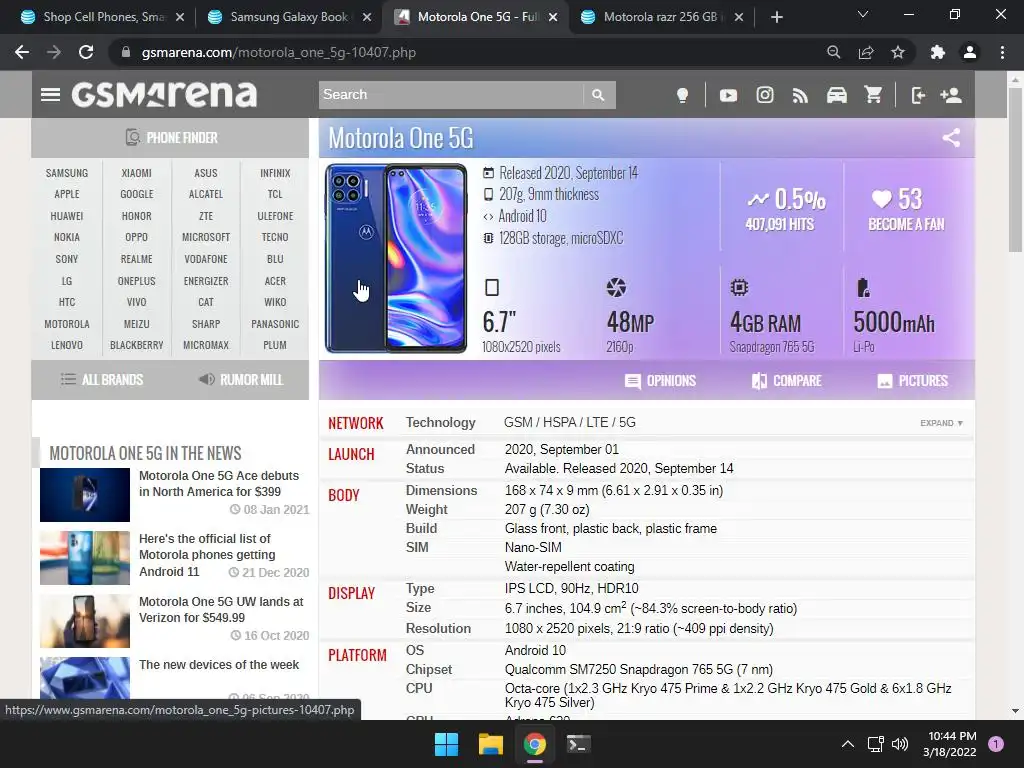The height and width of the screenshot is (768, 1024).
Task: Open the notification badge in tray
Action: [x=996, y=744]
